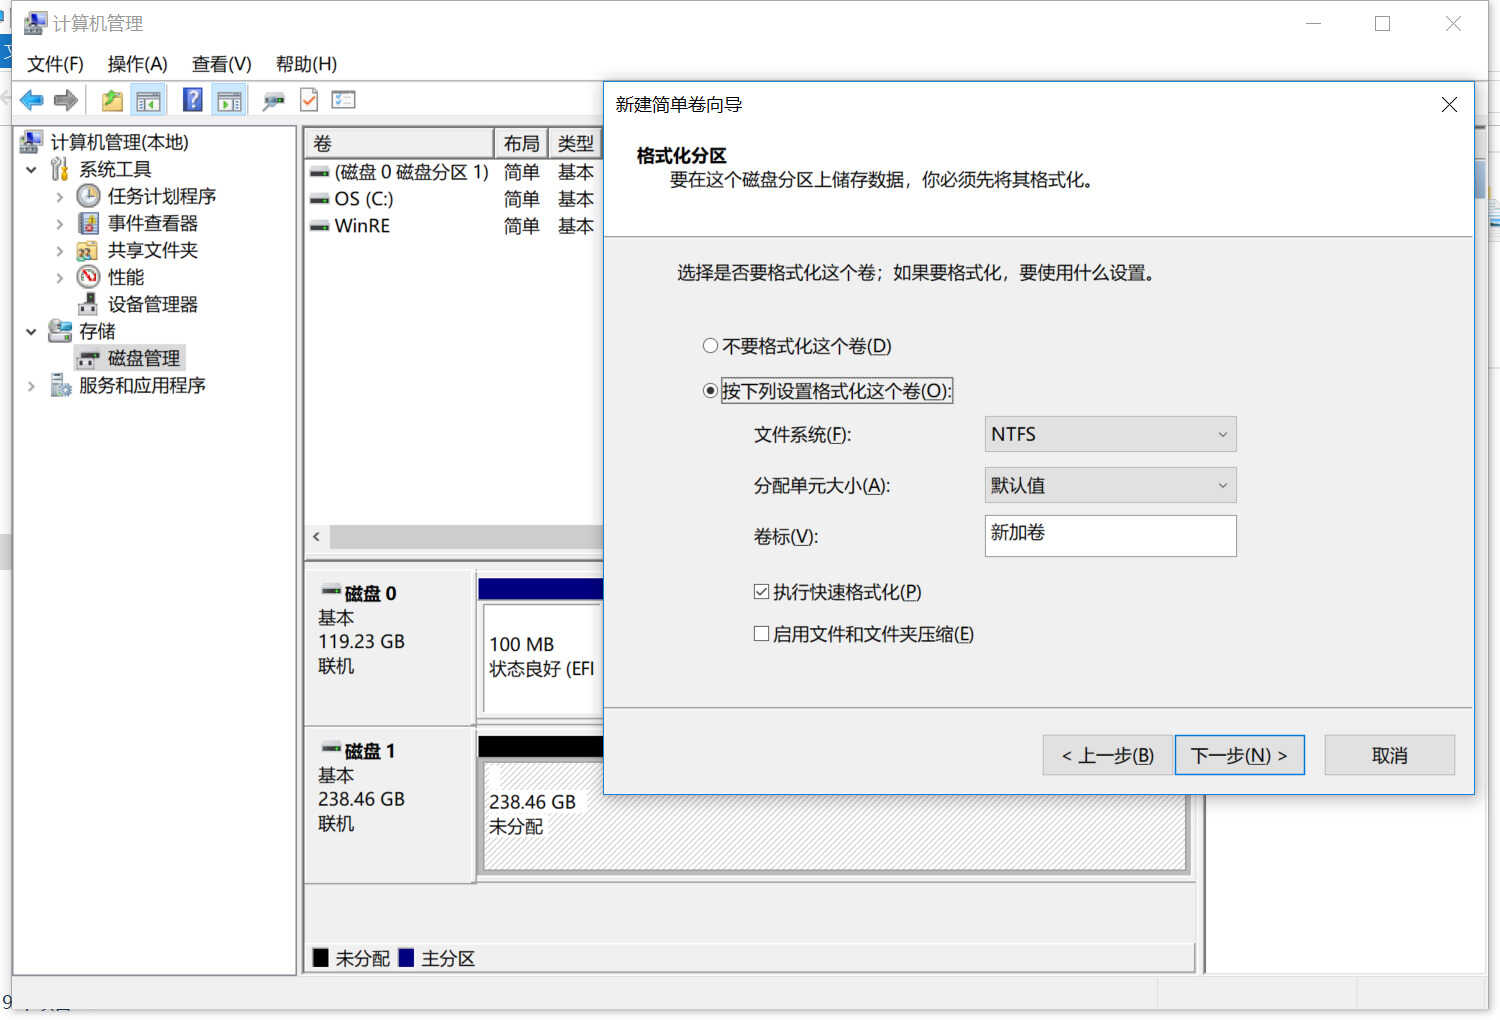Open the 文件系统 NTFS dropdown
The image size is (1500, 1020).
click(x=1110, y=434)
